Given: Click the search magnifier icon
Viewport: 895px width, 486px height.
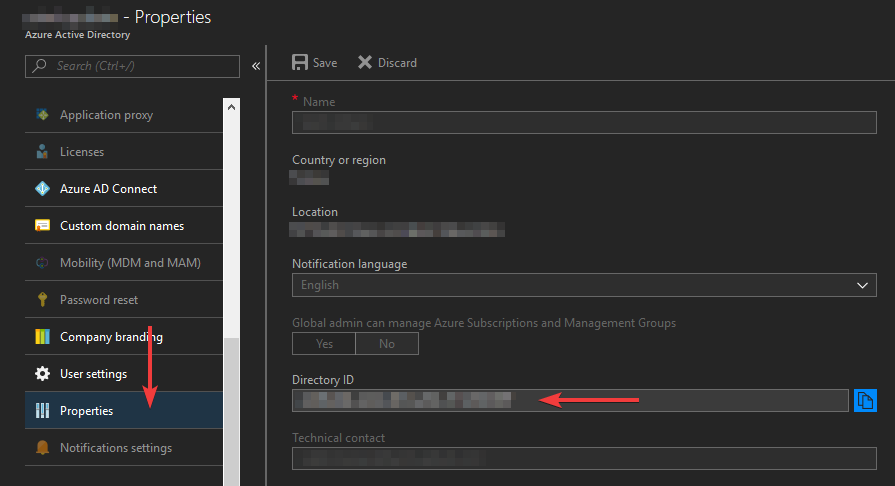Looking at the screenshot, I should point(39,66).
